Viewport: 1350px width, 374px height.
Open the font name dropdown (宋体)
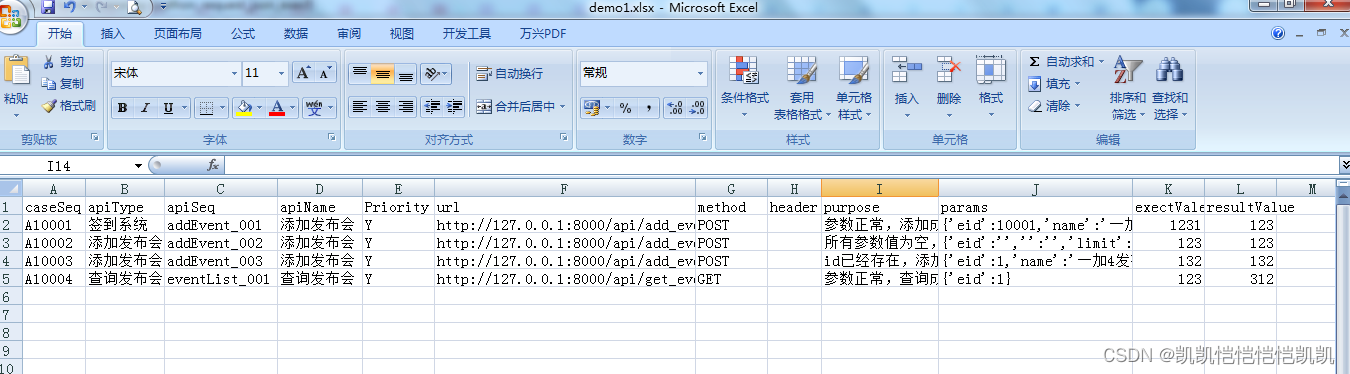234,73
